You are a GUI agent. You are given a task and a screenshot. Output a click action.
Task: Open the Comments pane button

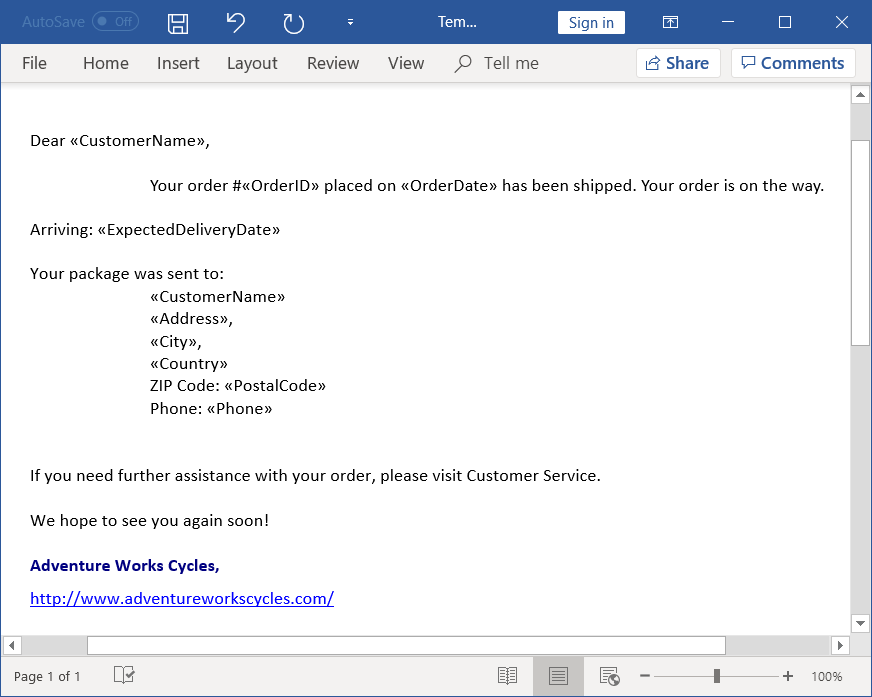792,63
